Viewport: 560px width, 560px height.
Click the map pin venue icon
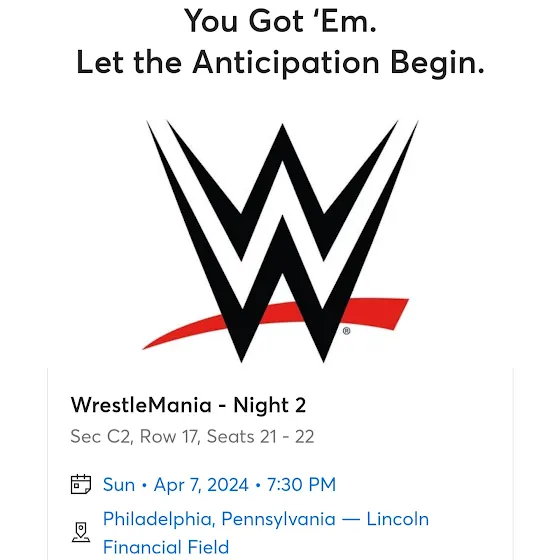click(x=81, y=532)
